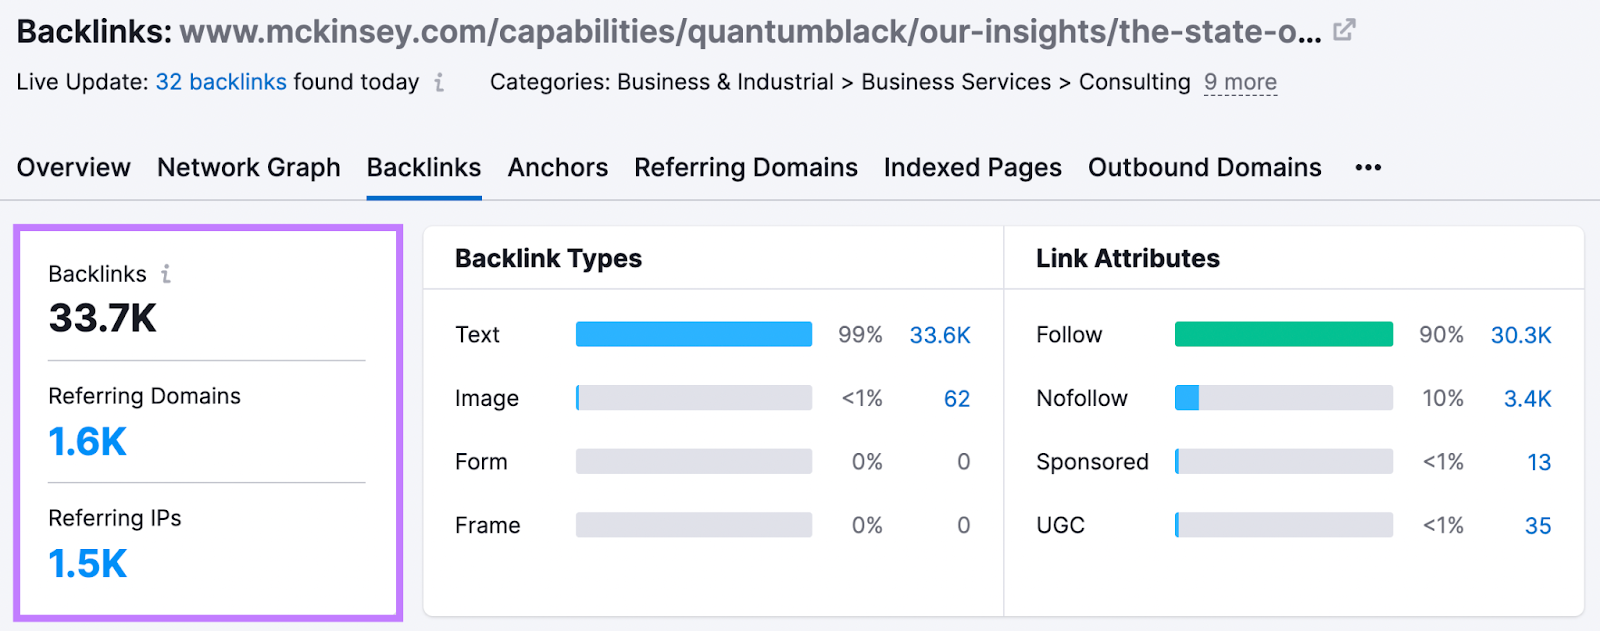Open the ellipsis more-tabs menu
Image resolution: width=1600 pixels, height=631 pixels.
click(x=1367, y=167)
